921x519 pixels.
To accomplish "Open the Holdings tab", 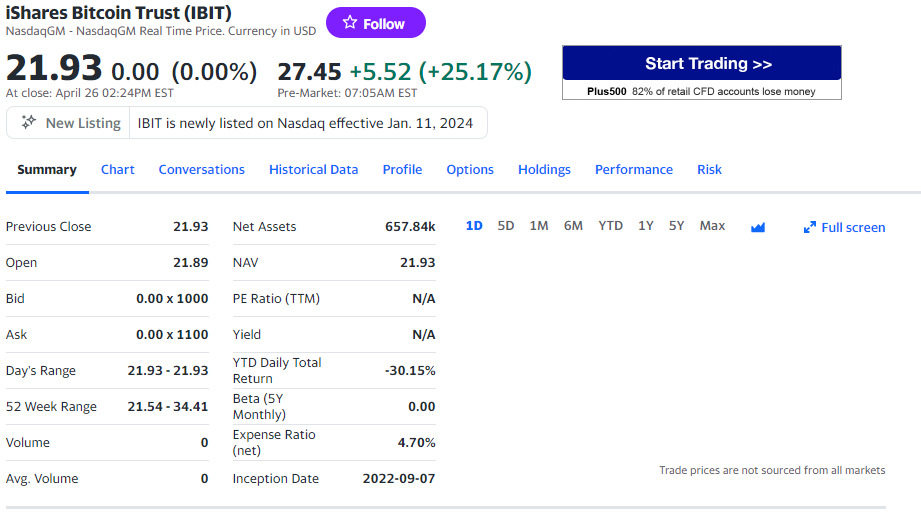I will pos(544,170).
